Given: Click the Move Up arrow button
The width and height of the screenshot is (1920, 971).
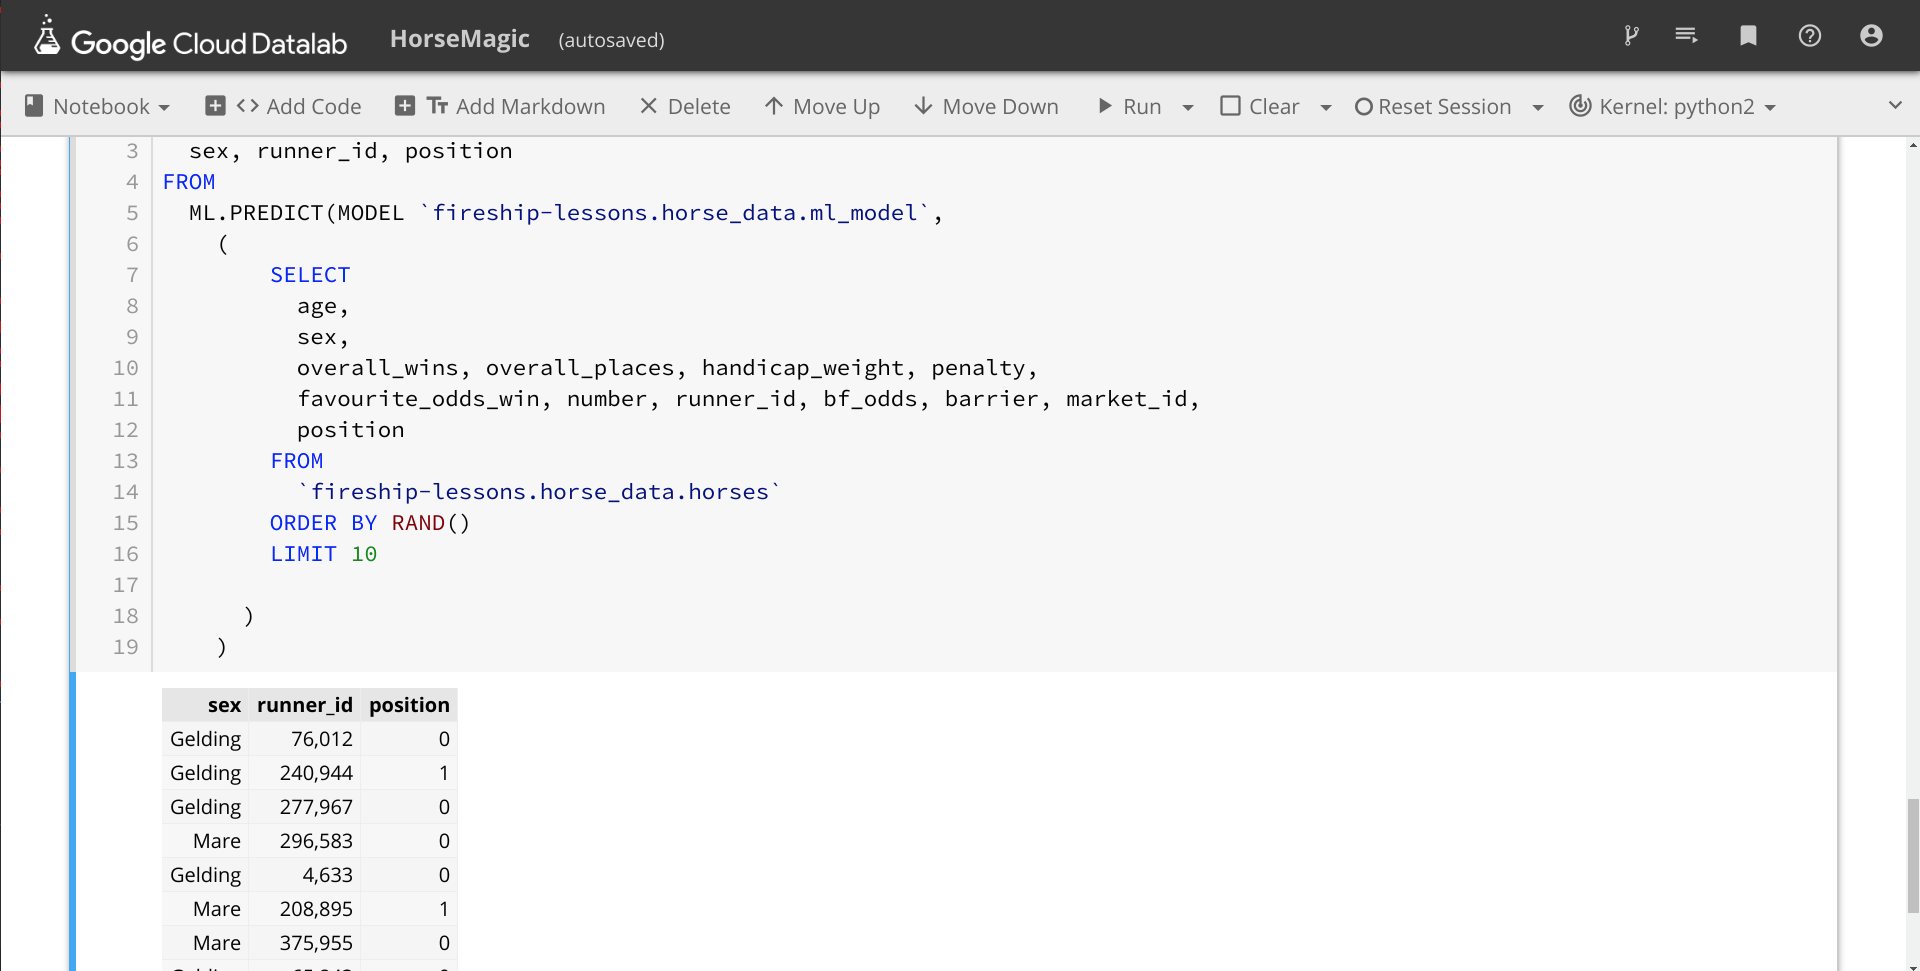Looking at the screenshot, I should [822, 106].
